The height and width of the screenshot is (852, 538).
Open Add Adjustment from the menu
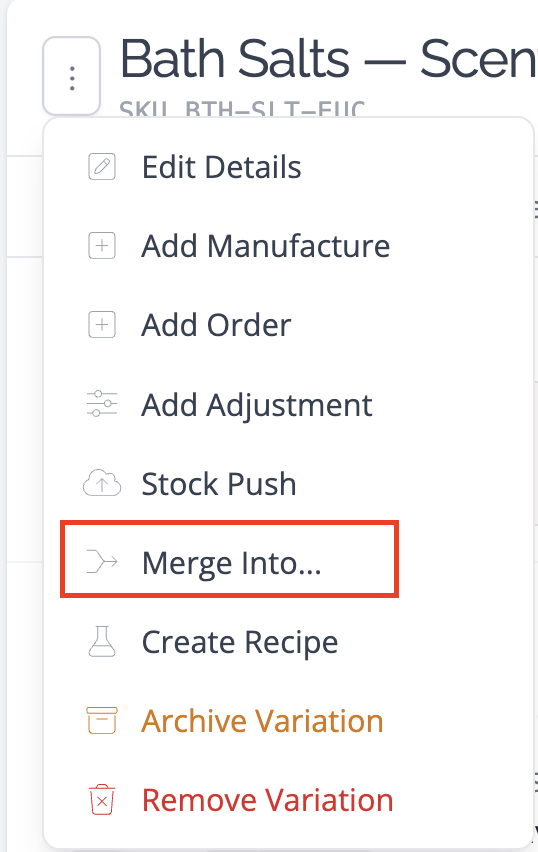257,405
